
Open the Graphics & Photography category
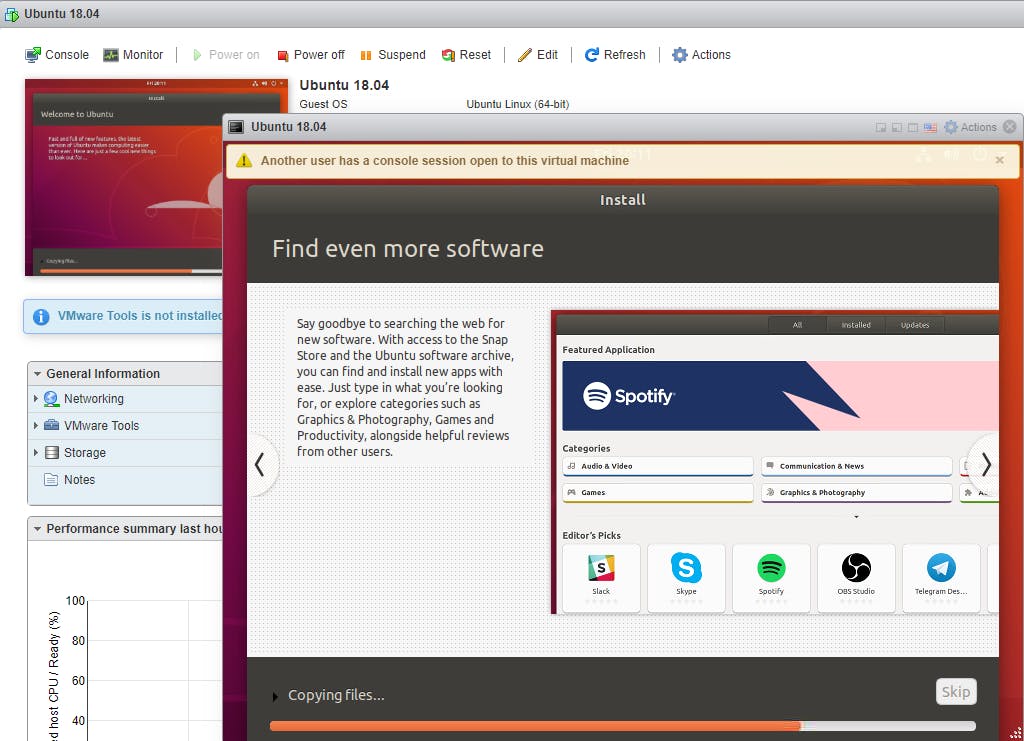point(856,493)
